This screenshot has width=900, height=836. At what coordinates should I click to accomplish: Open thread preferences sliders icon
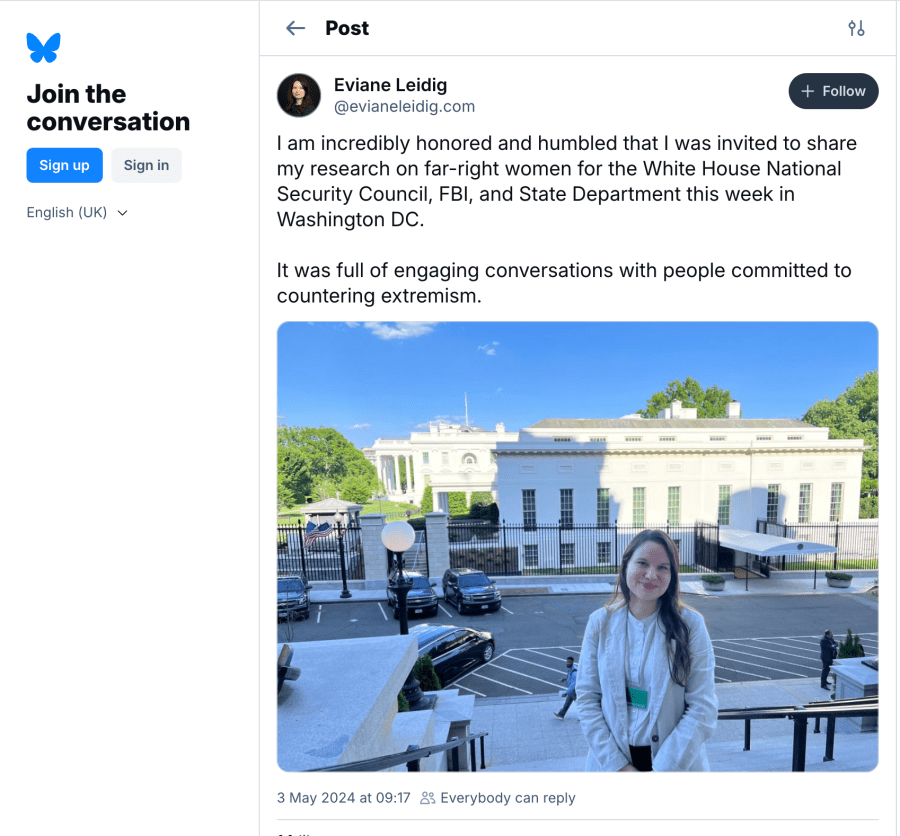tap(856, 28)
